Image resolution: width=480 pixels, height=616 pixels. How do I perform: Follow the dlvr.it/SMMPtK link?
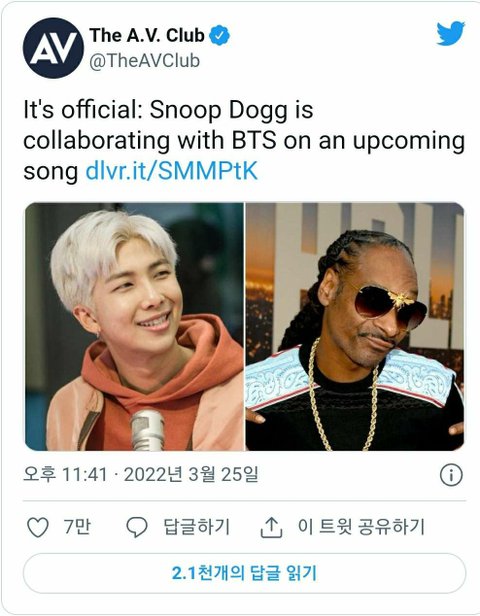pos(172,171)
